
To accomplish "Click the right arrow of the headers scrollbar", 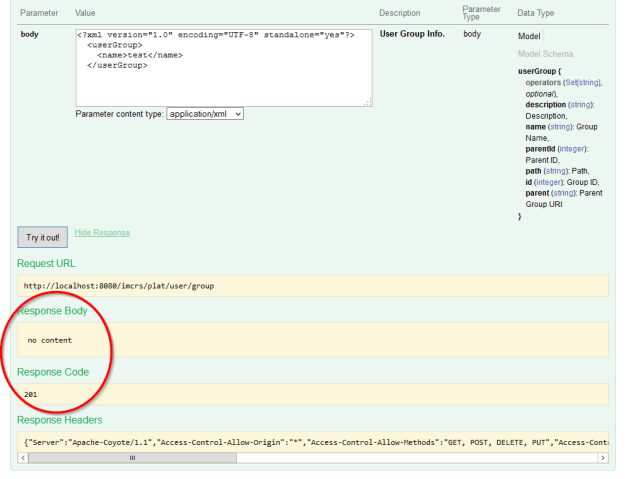I will point(603,457).
